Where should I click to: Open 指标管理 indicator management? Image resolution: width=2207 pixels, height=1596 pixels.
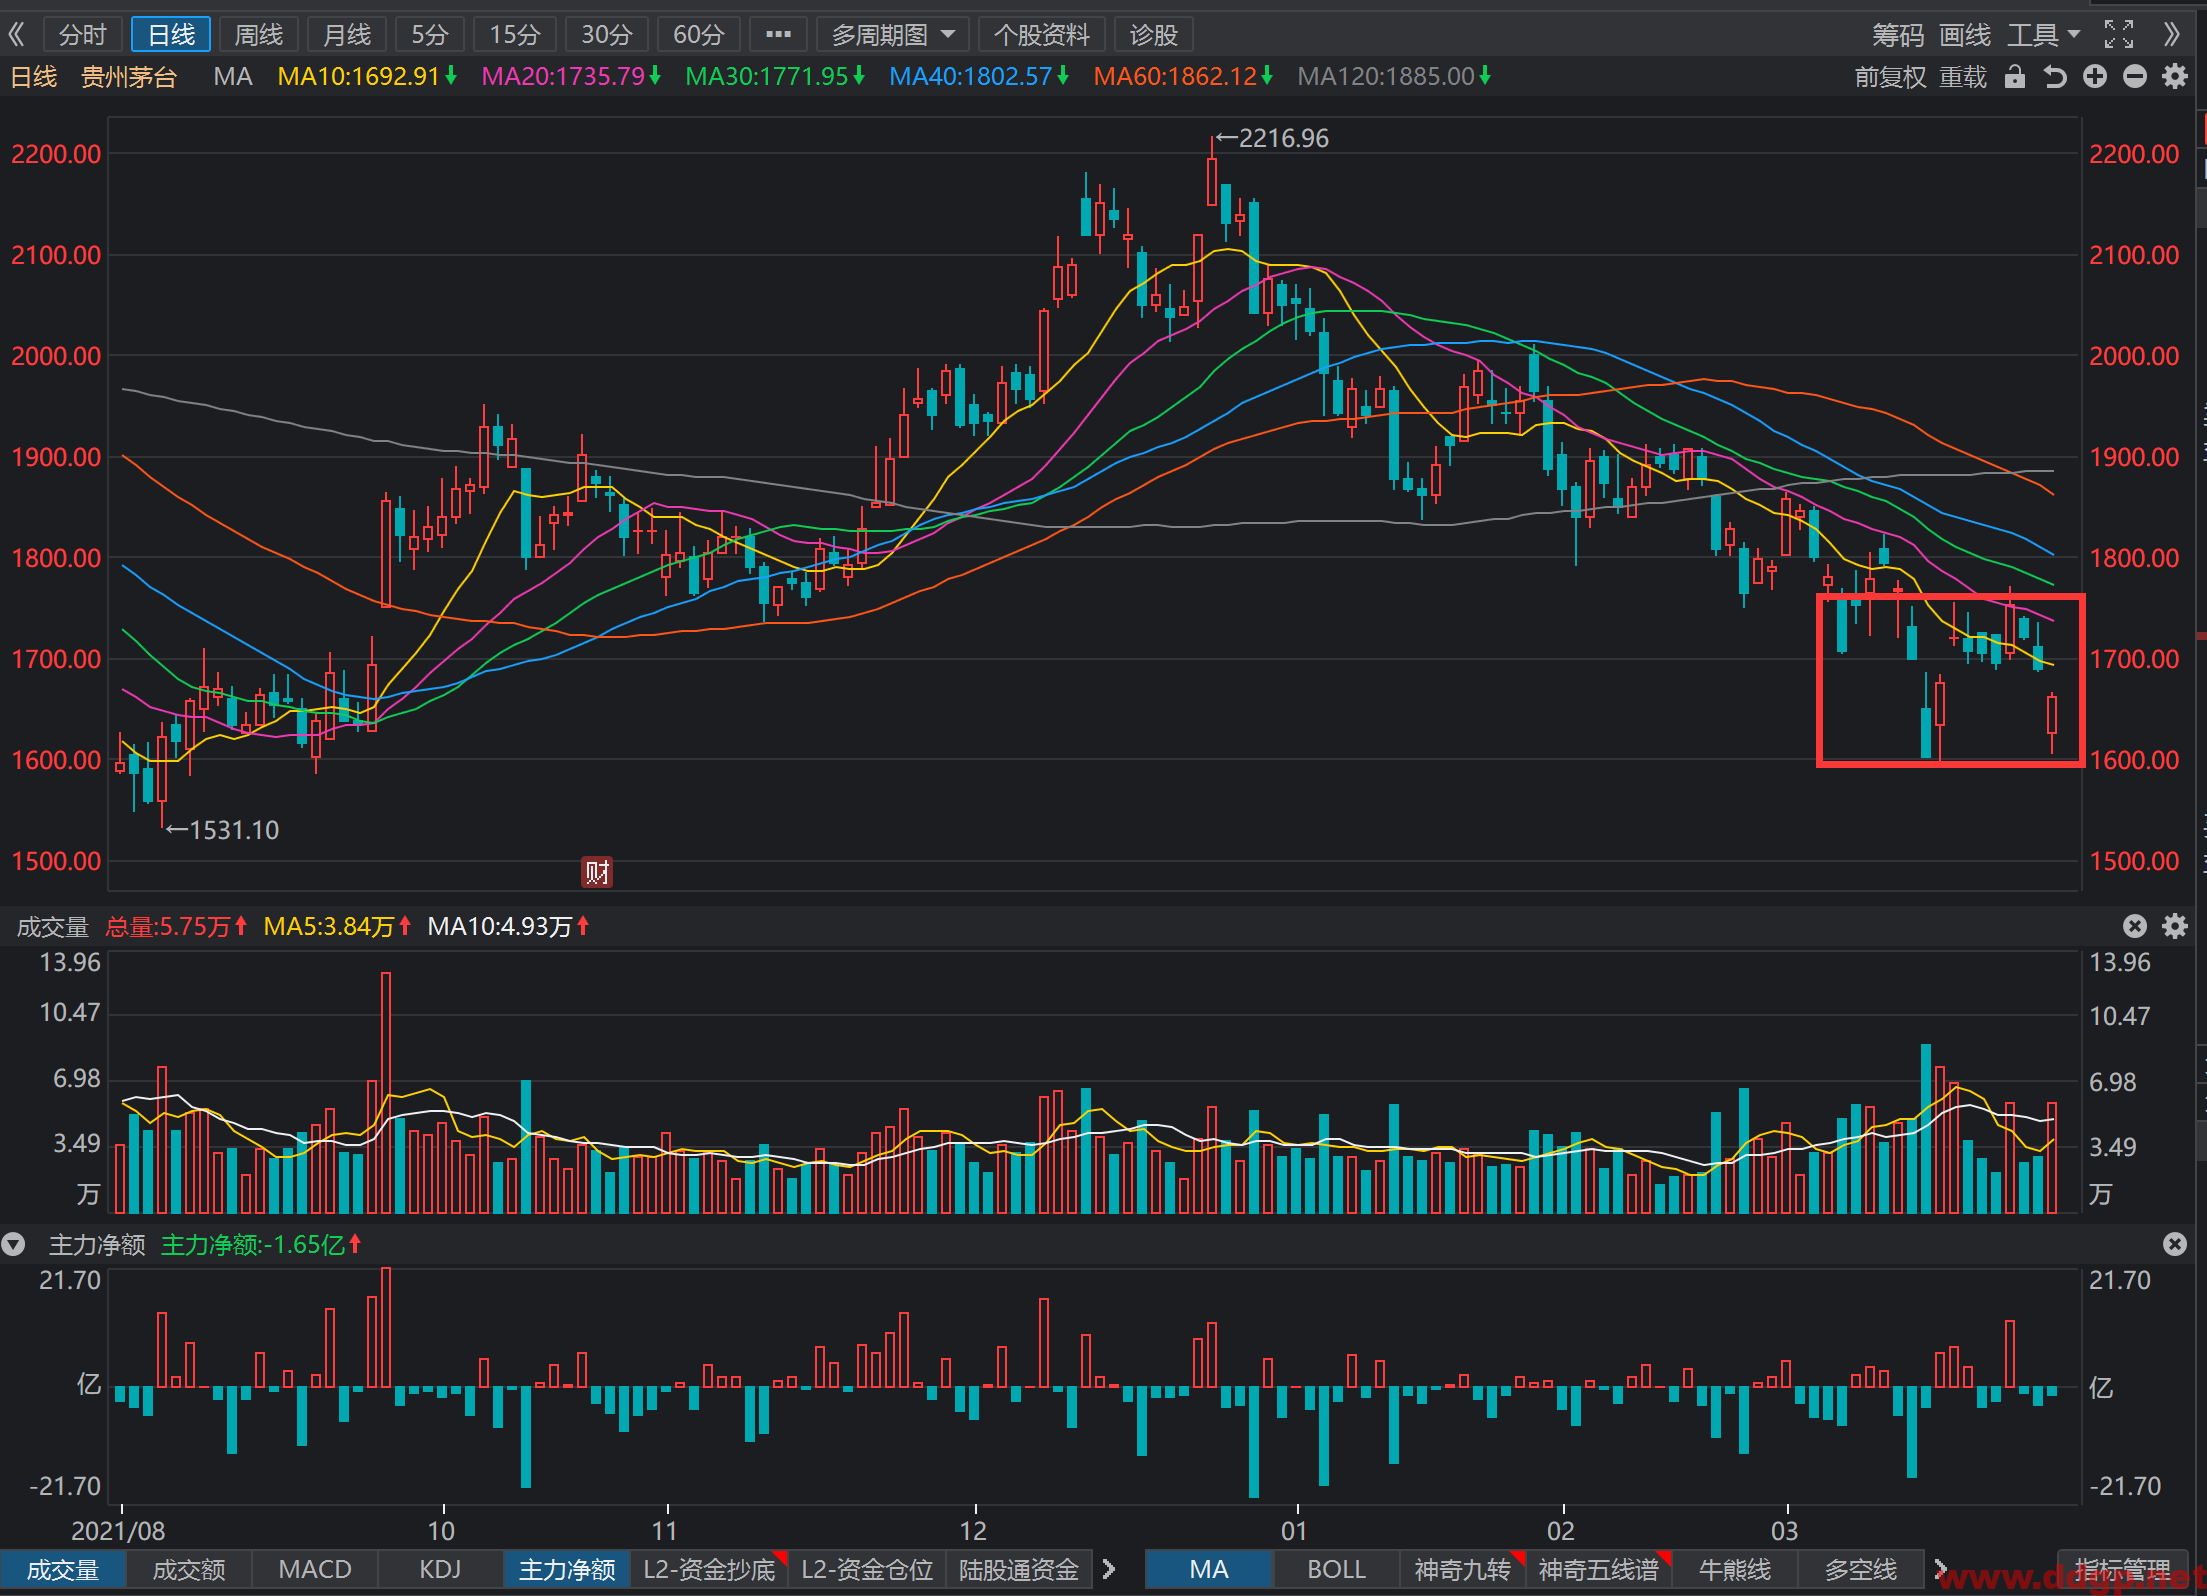[2123, 1569]
